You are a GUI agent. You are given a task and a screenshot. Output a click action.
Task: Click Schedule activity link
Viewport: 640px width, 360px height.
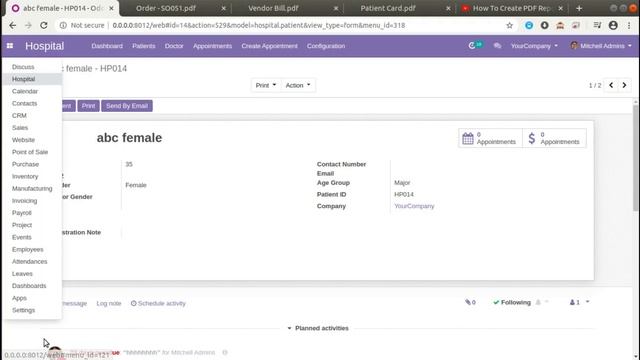click(158, 304)
